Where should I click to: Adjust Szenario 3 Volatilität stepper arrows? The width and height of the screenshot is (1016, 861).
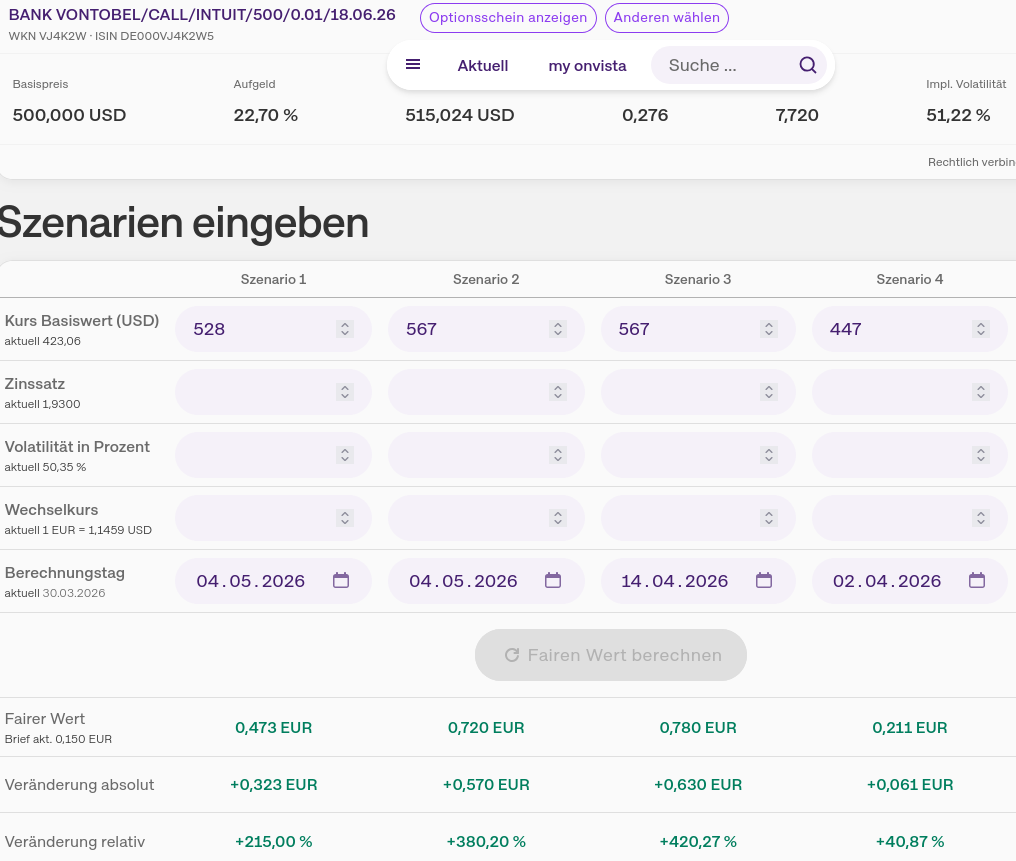coord(769,455)
